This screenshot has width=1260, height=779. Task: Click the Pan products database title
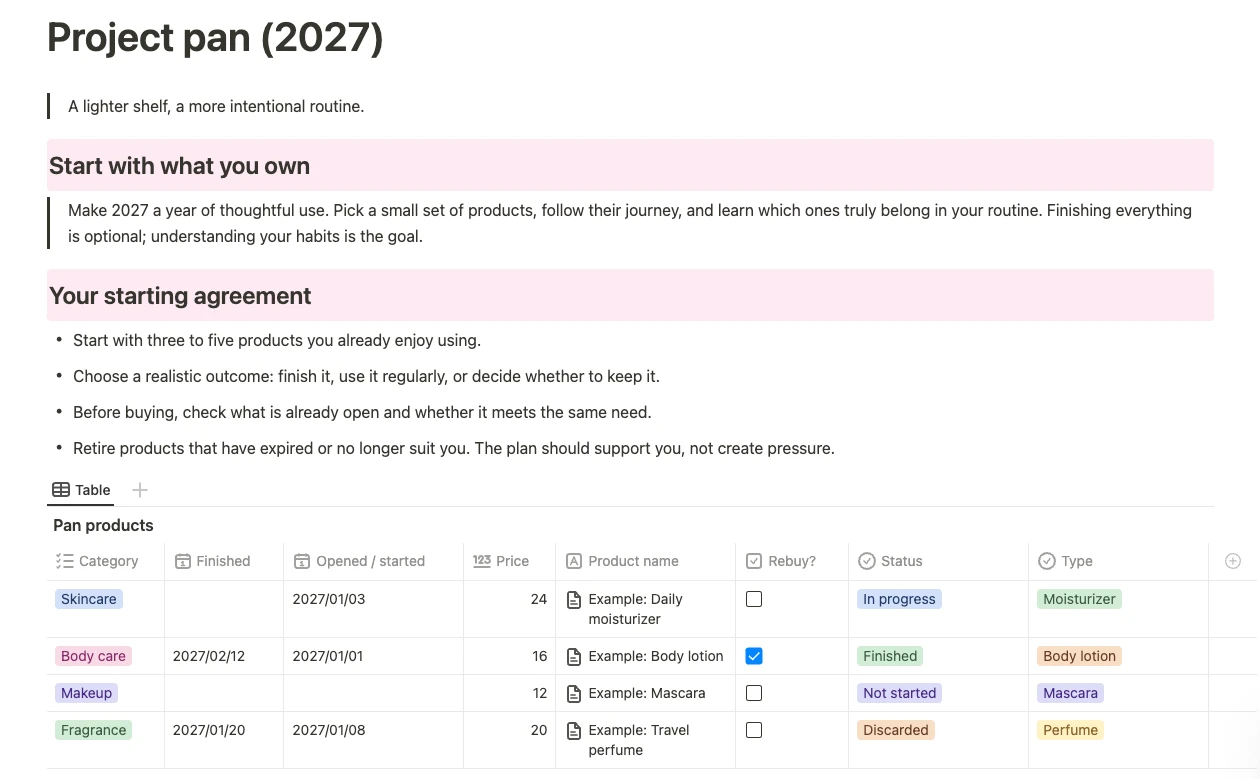tap(103, 525)
